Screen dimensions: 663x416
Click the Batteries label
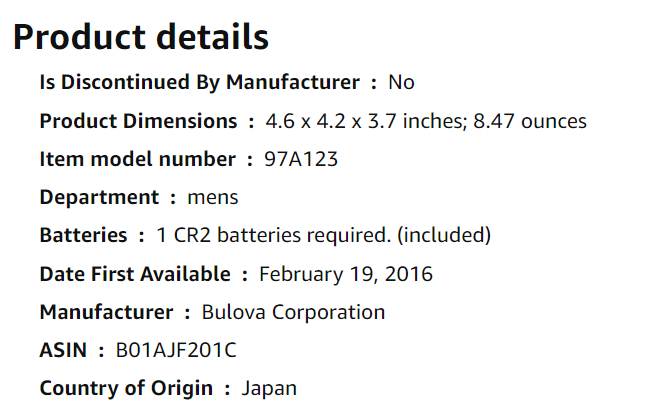(x=83, y=236)
